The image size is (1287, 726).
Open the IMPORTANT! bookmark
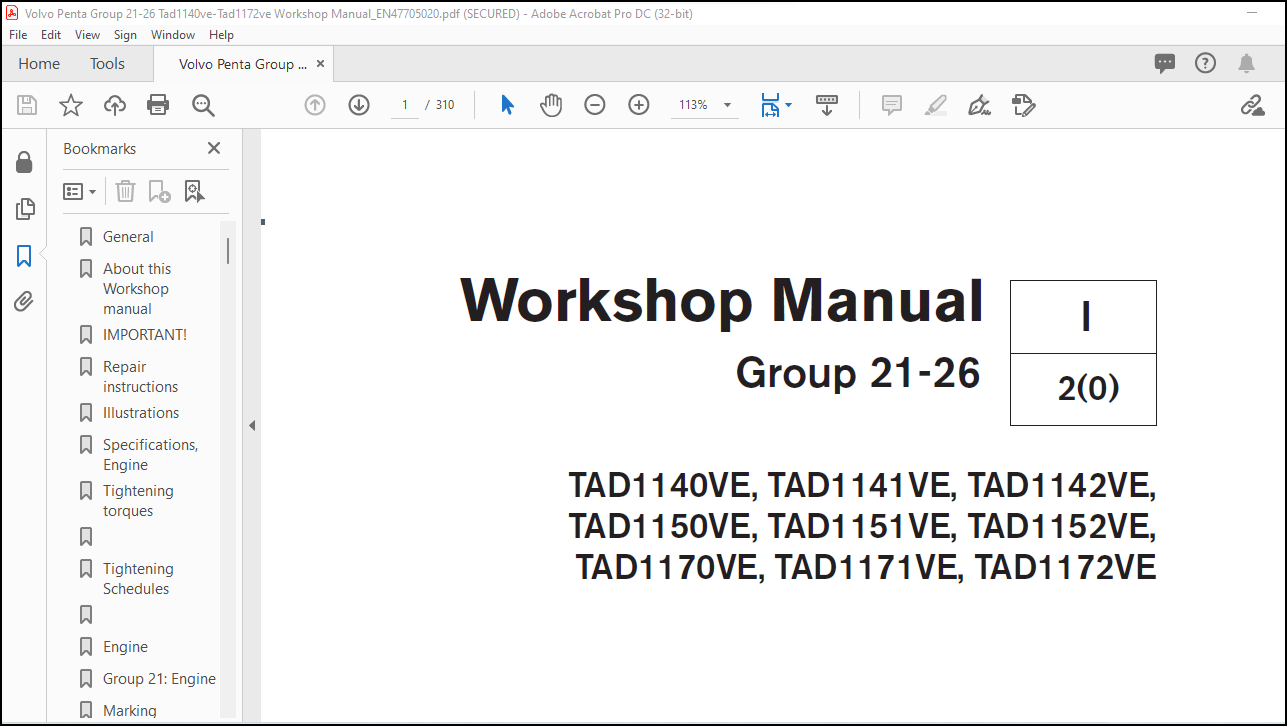(145, 335)
